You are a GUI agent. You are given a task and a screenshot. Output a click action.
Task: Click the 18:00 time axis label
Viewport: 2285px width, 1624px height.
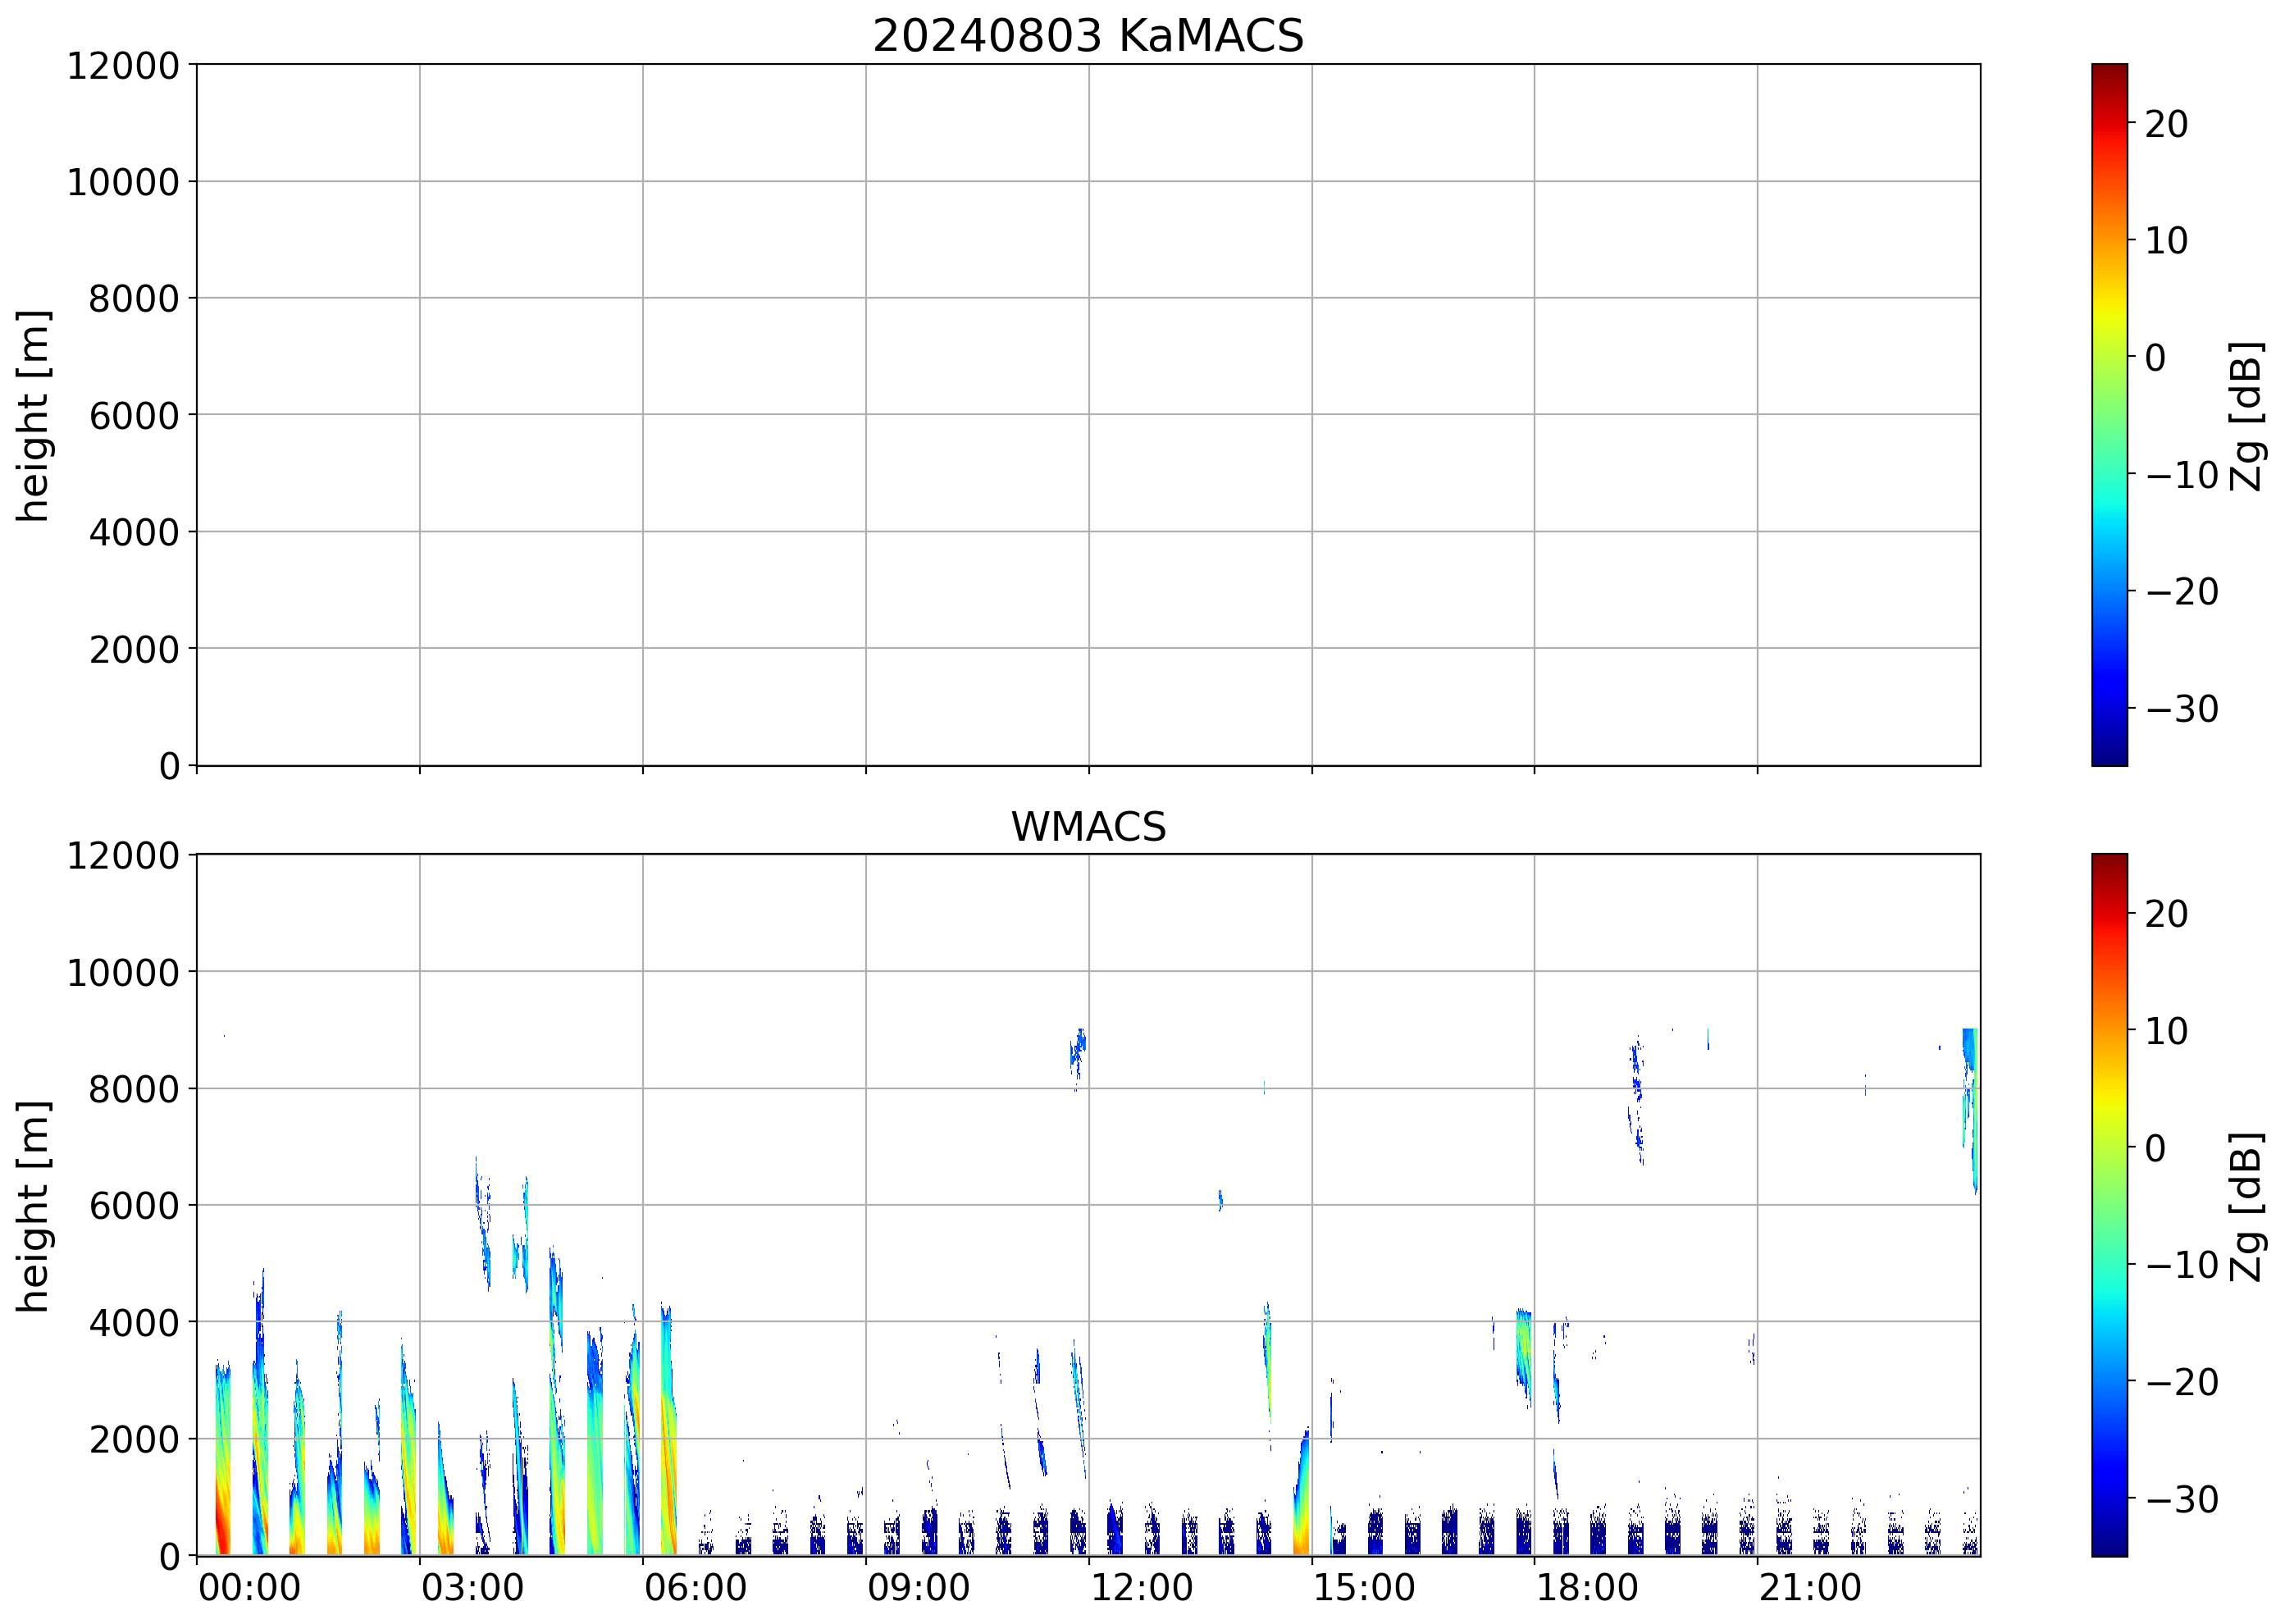(1587, 1587)
